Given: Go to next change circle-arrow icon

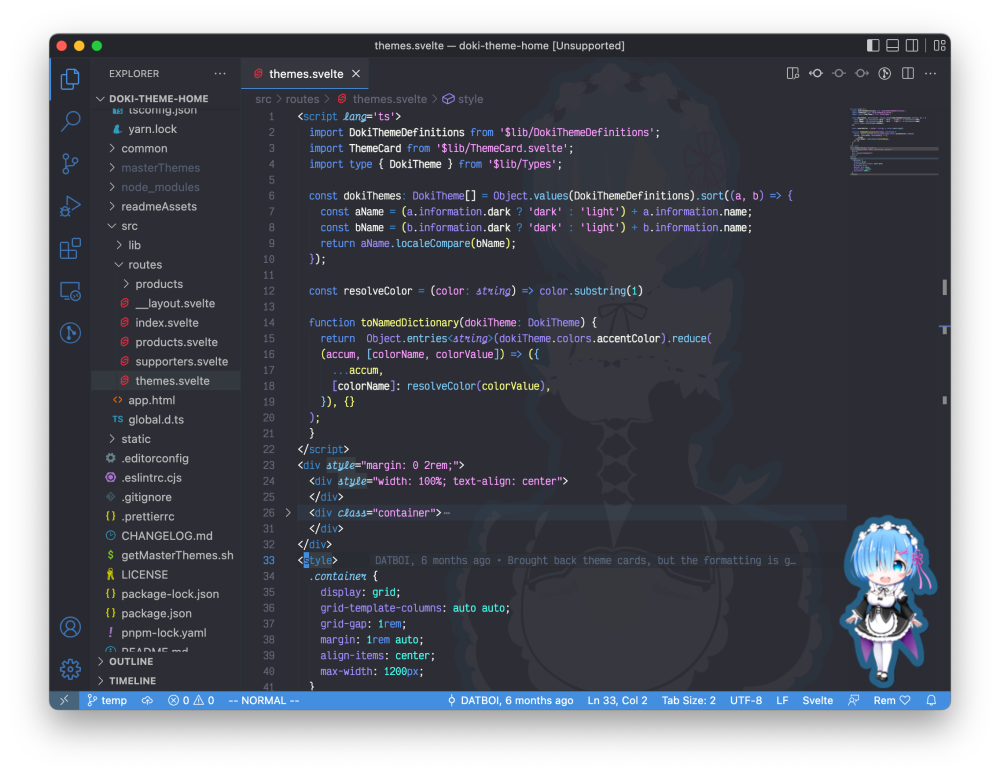Looking at the screenshot, I should (x=862, y=73).
